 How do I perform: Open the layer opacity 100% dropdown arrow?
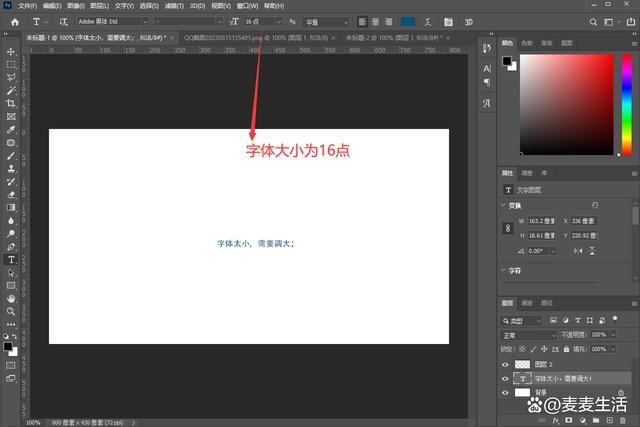coord(613,335)
